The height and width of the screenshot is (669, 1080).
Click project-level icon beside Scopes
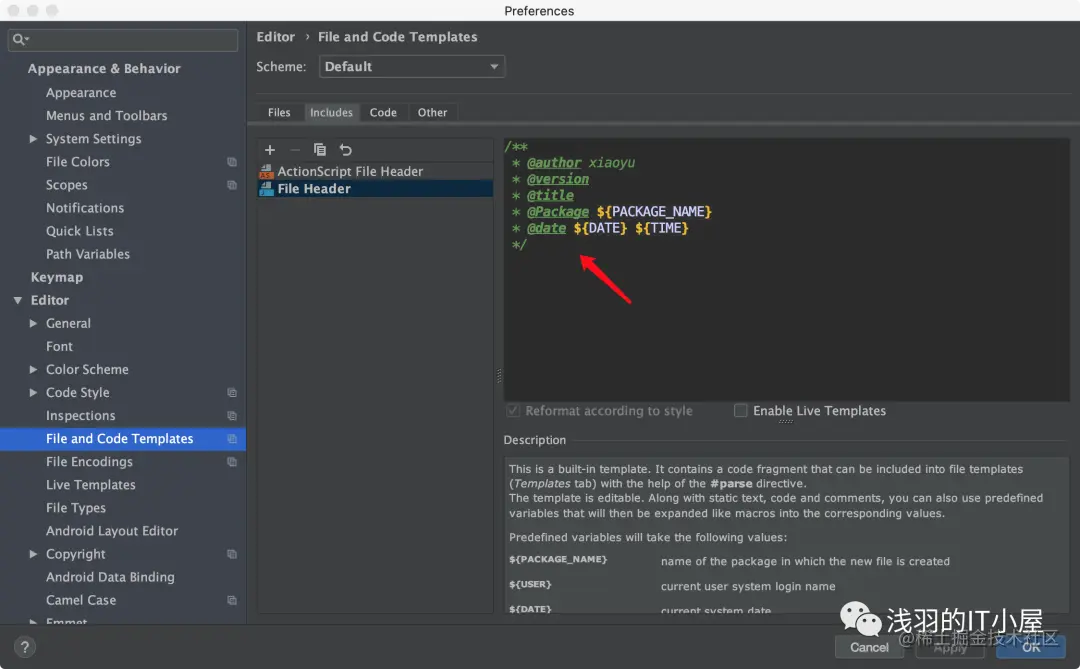coord(232,185)
